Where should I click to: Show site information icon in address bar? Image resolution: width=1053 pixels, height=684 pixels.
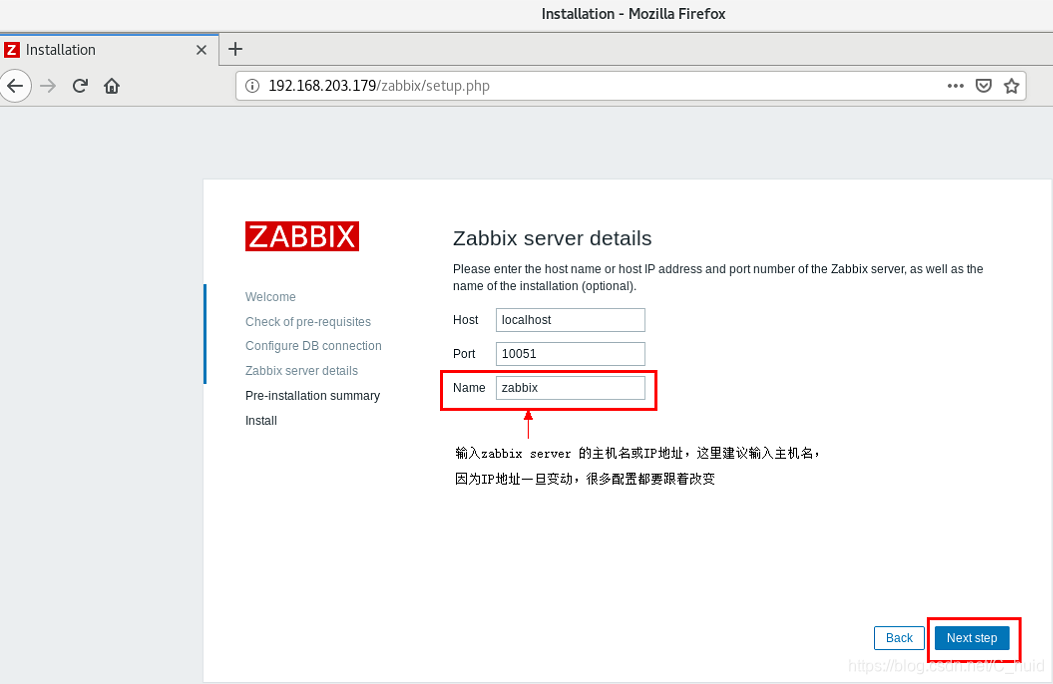252,86
